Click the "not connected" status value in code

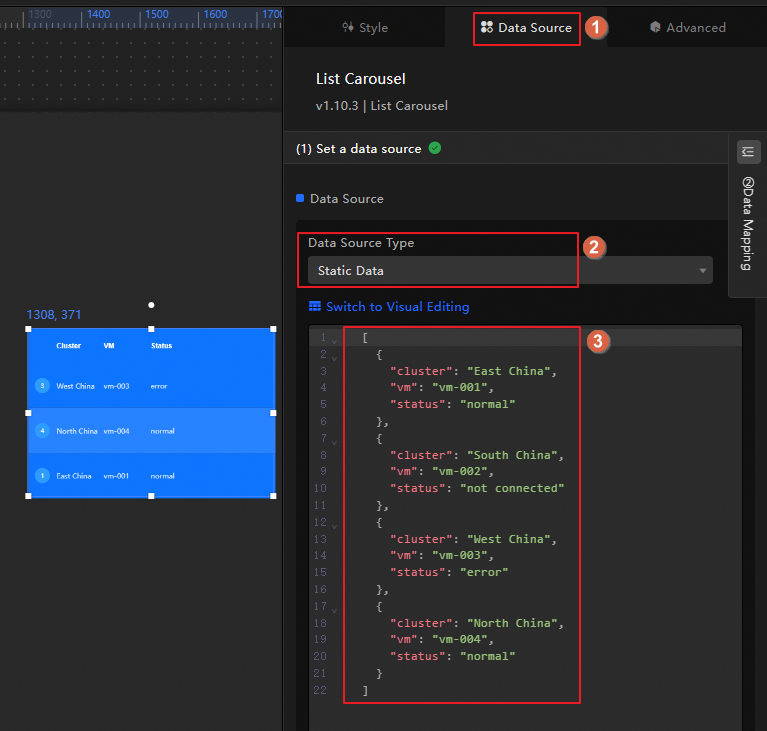[x=512, y=488]
